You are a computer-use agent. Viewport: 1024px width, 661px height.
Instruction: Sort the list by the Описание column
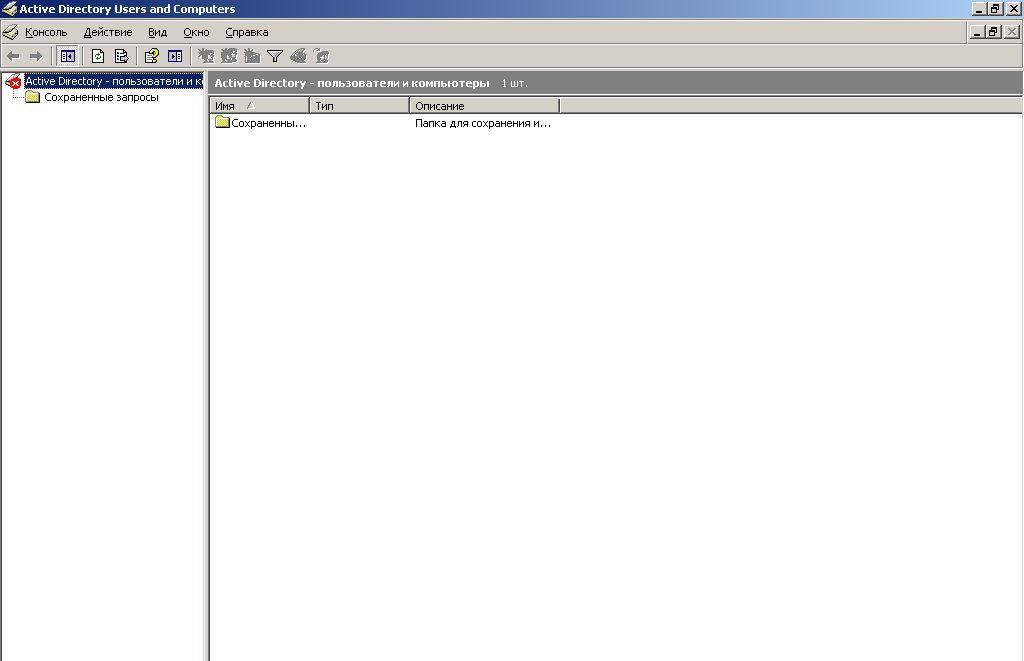485,106
